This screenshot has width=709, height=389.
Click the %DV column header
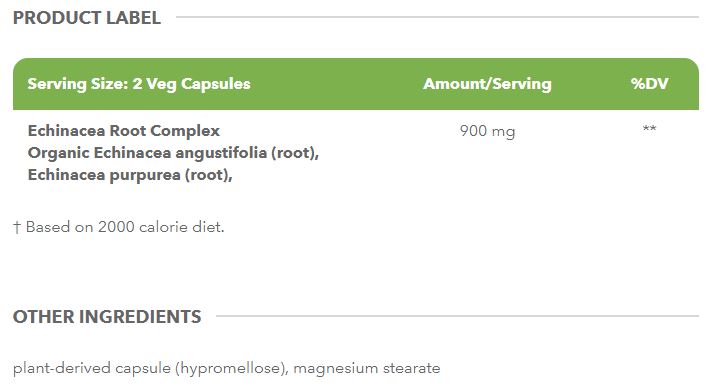[x=649, y=84]
